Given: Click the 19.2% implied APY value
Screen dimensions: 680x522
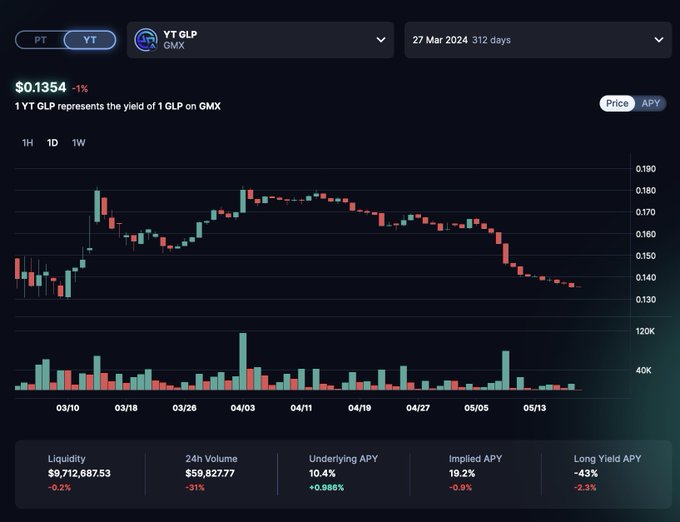Looking at the screenshot, I should (x=462, y=473).
